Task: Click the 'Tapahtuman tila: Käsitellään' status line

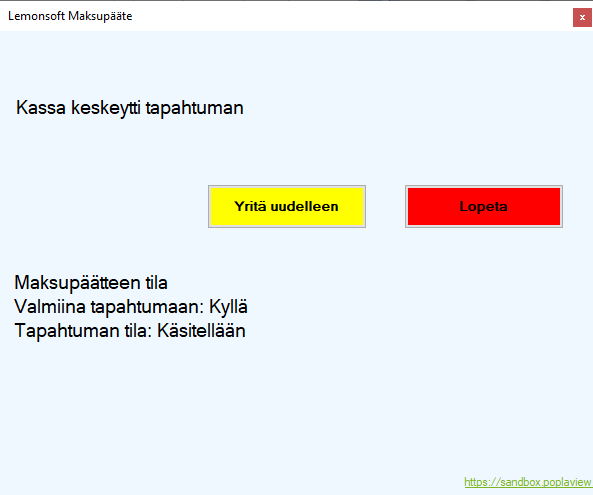Action: [x=130, y=331]
